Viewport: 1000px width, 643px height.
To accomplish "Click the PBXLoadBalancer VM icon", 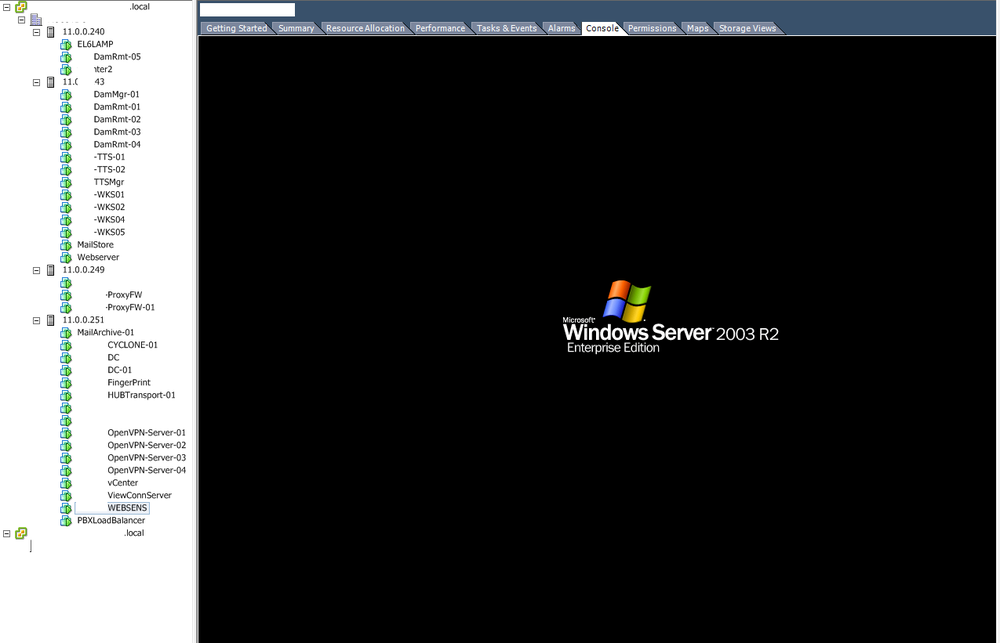I will 66,520.
